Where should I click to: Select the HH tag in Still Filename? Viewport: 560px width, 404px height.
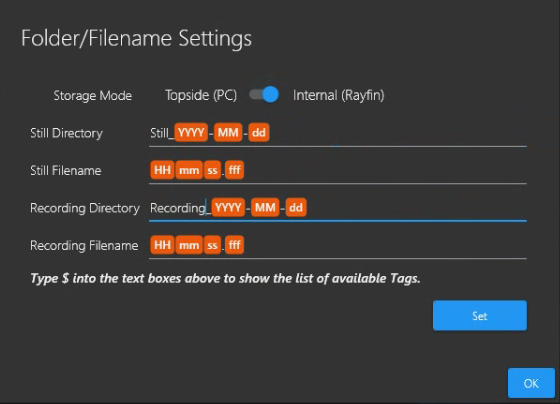click(x=162, y=170)
